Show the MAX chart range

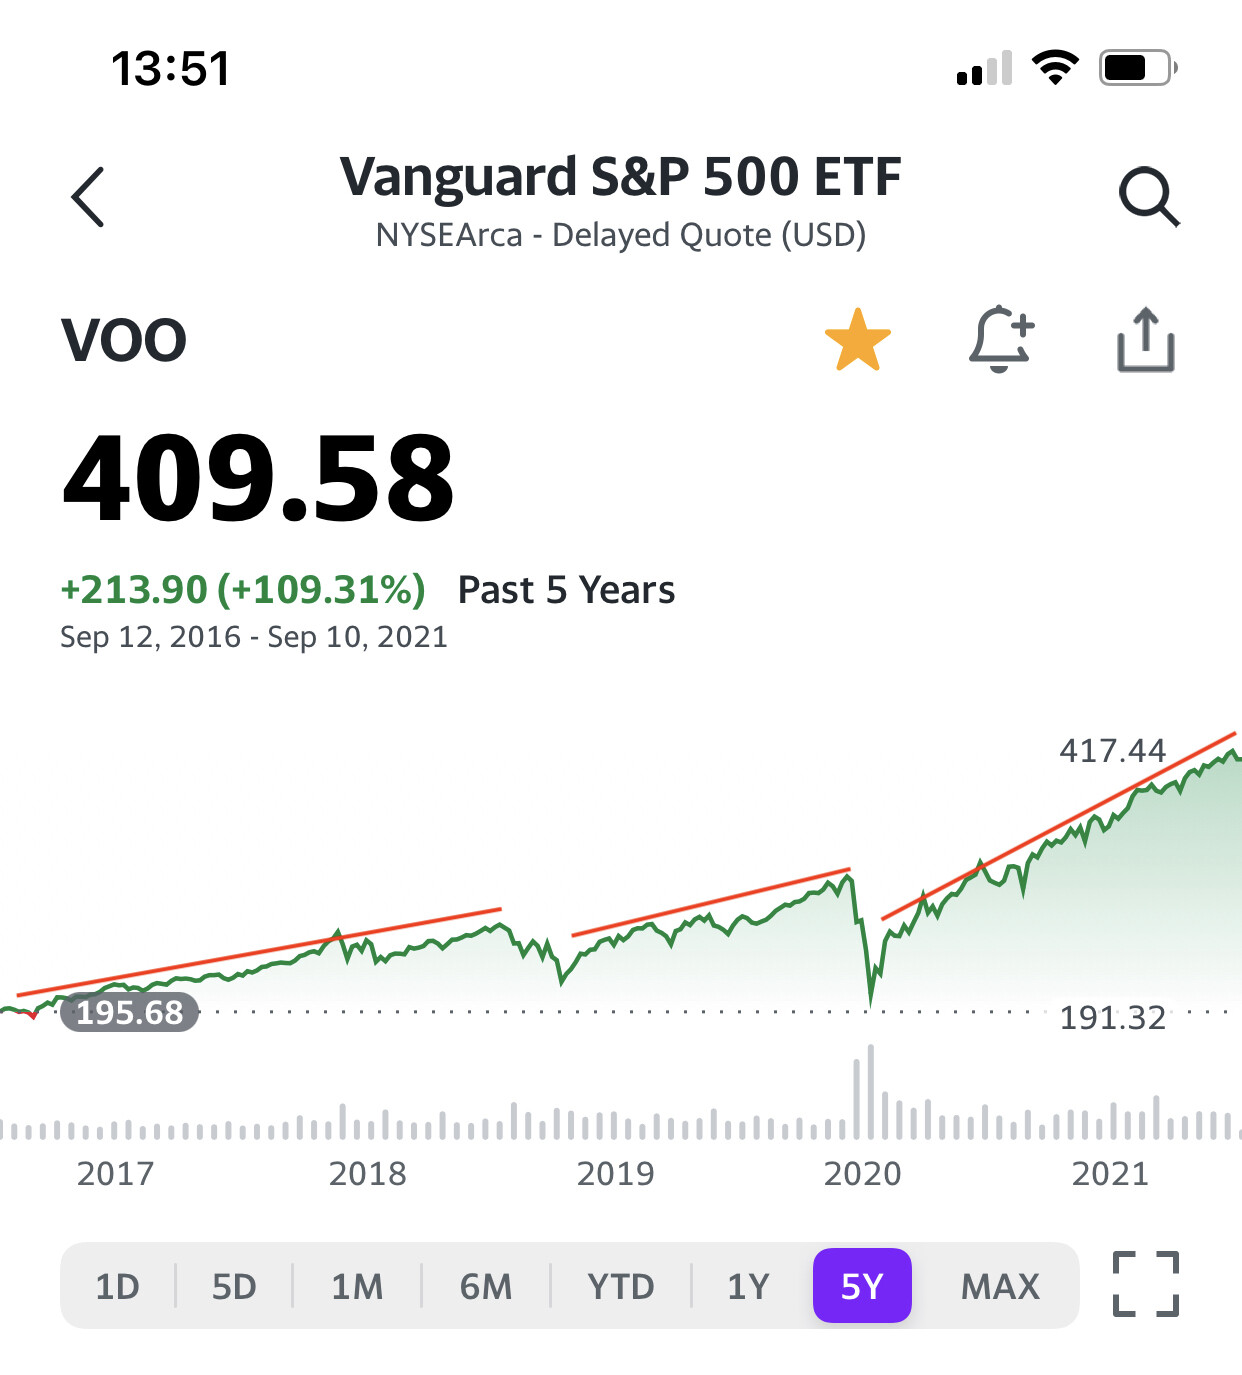pyautogui.click(x=1000, y=1286)
